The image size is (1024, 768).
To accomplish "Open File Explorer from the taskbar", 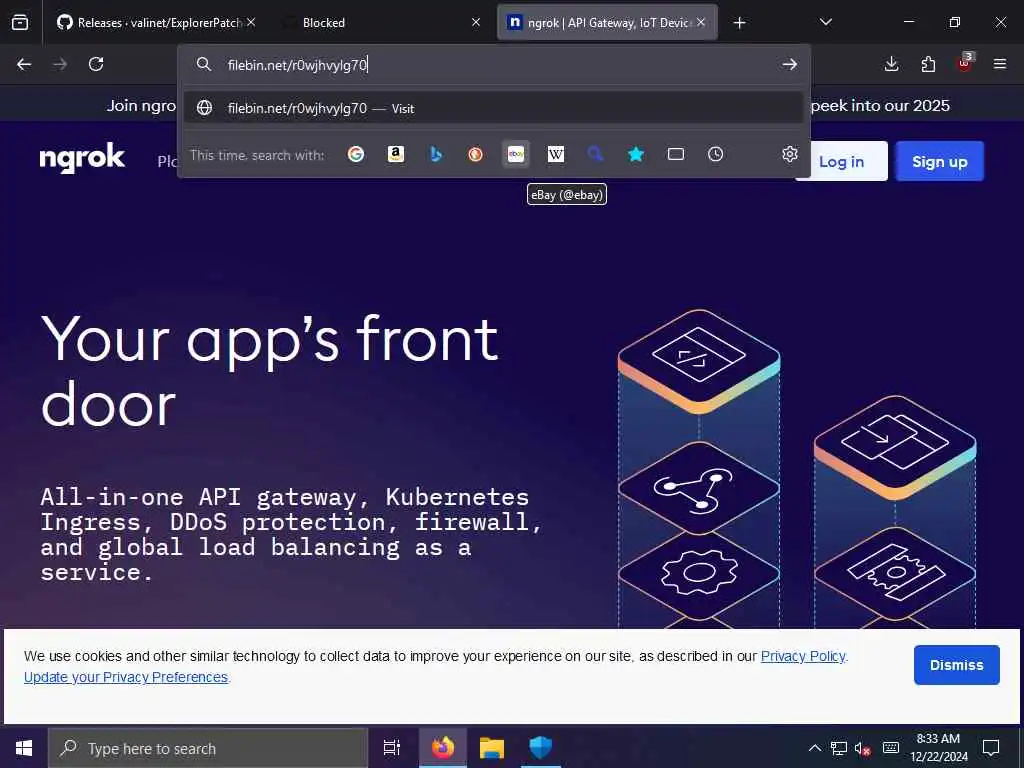I will click(492, 748).
